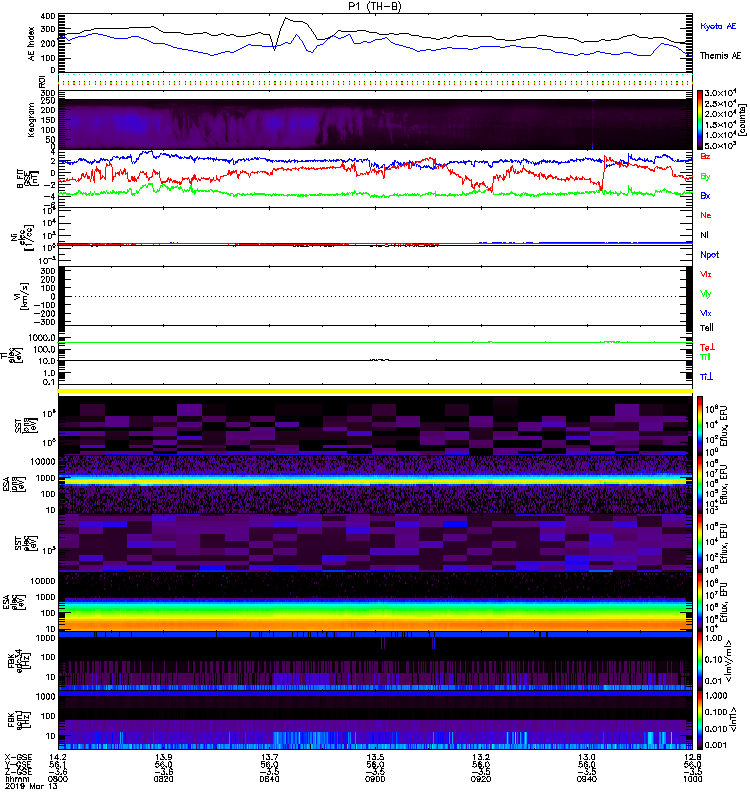This screenshot has height=800, width=750.
Task: Click the mV/m color bar beside FBK panel
Action: [x=700, y=661]
